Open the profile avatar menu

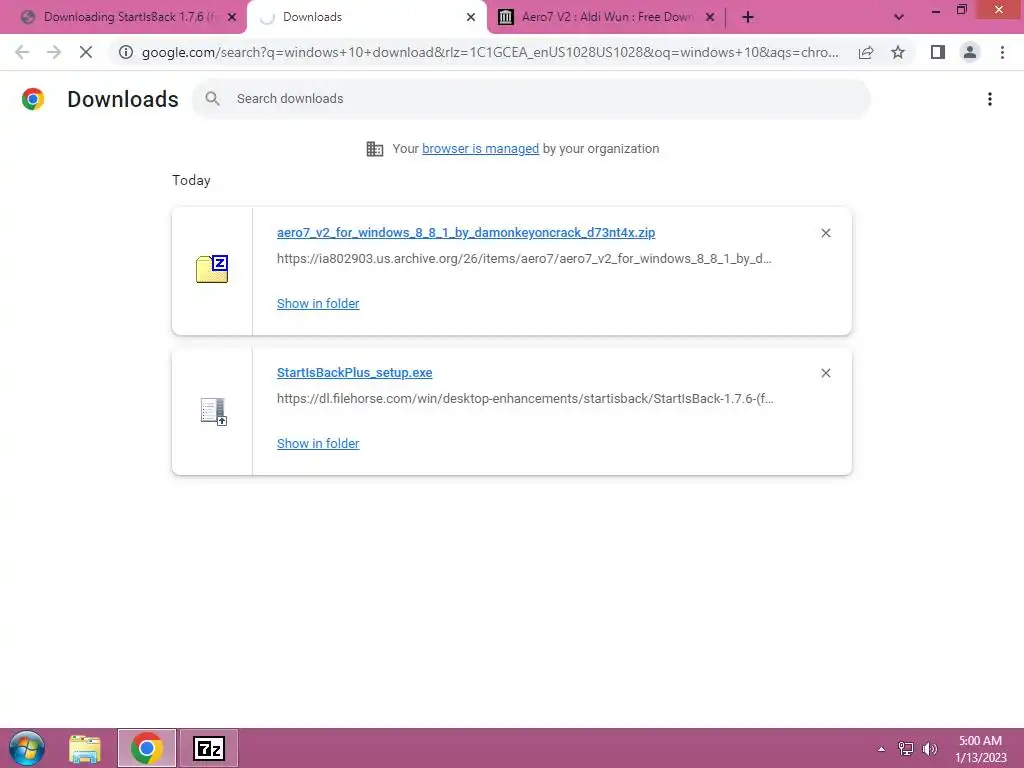970,52
